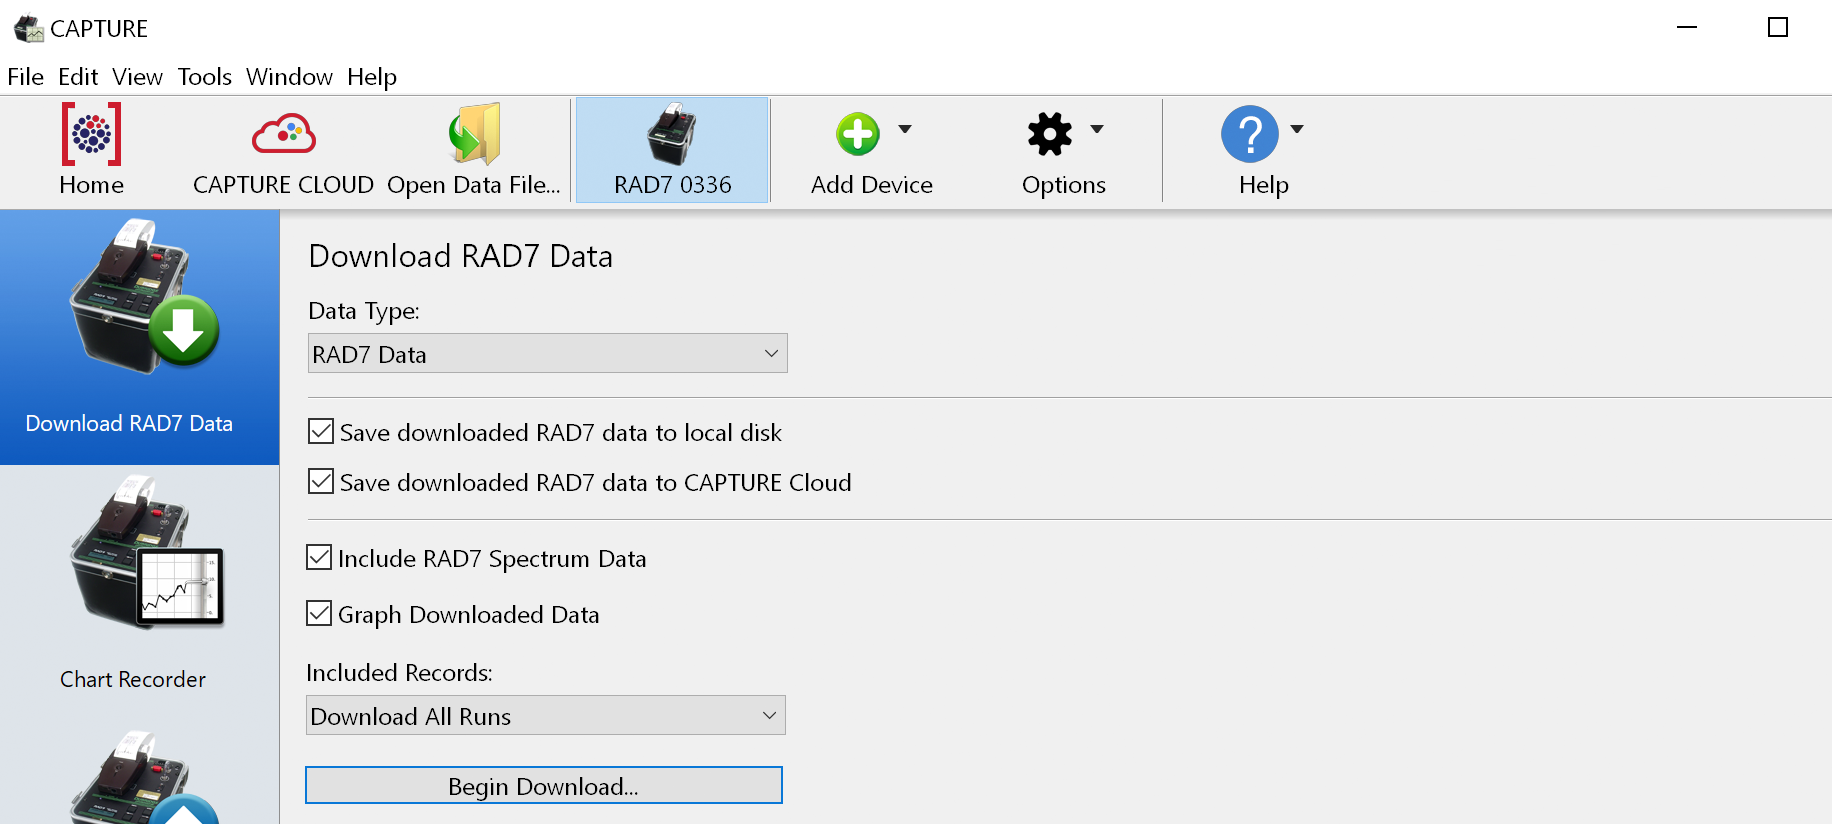This screenshot has width=1832, height=824.
Task: Click the Options gear icon
Action: 1049,134
